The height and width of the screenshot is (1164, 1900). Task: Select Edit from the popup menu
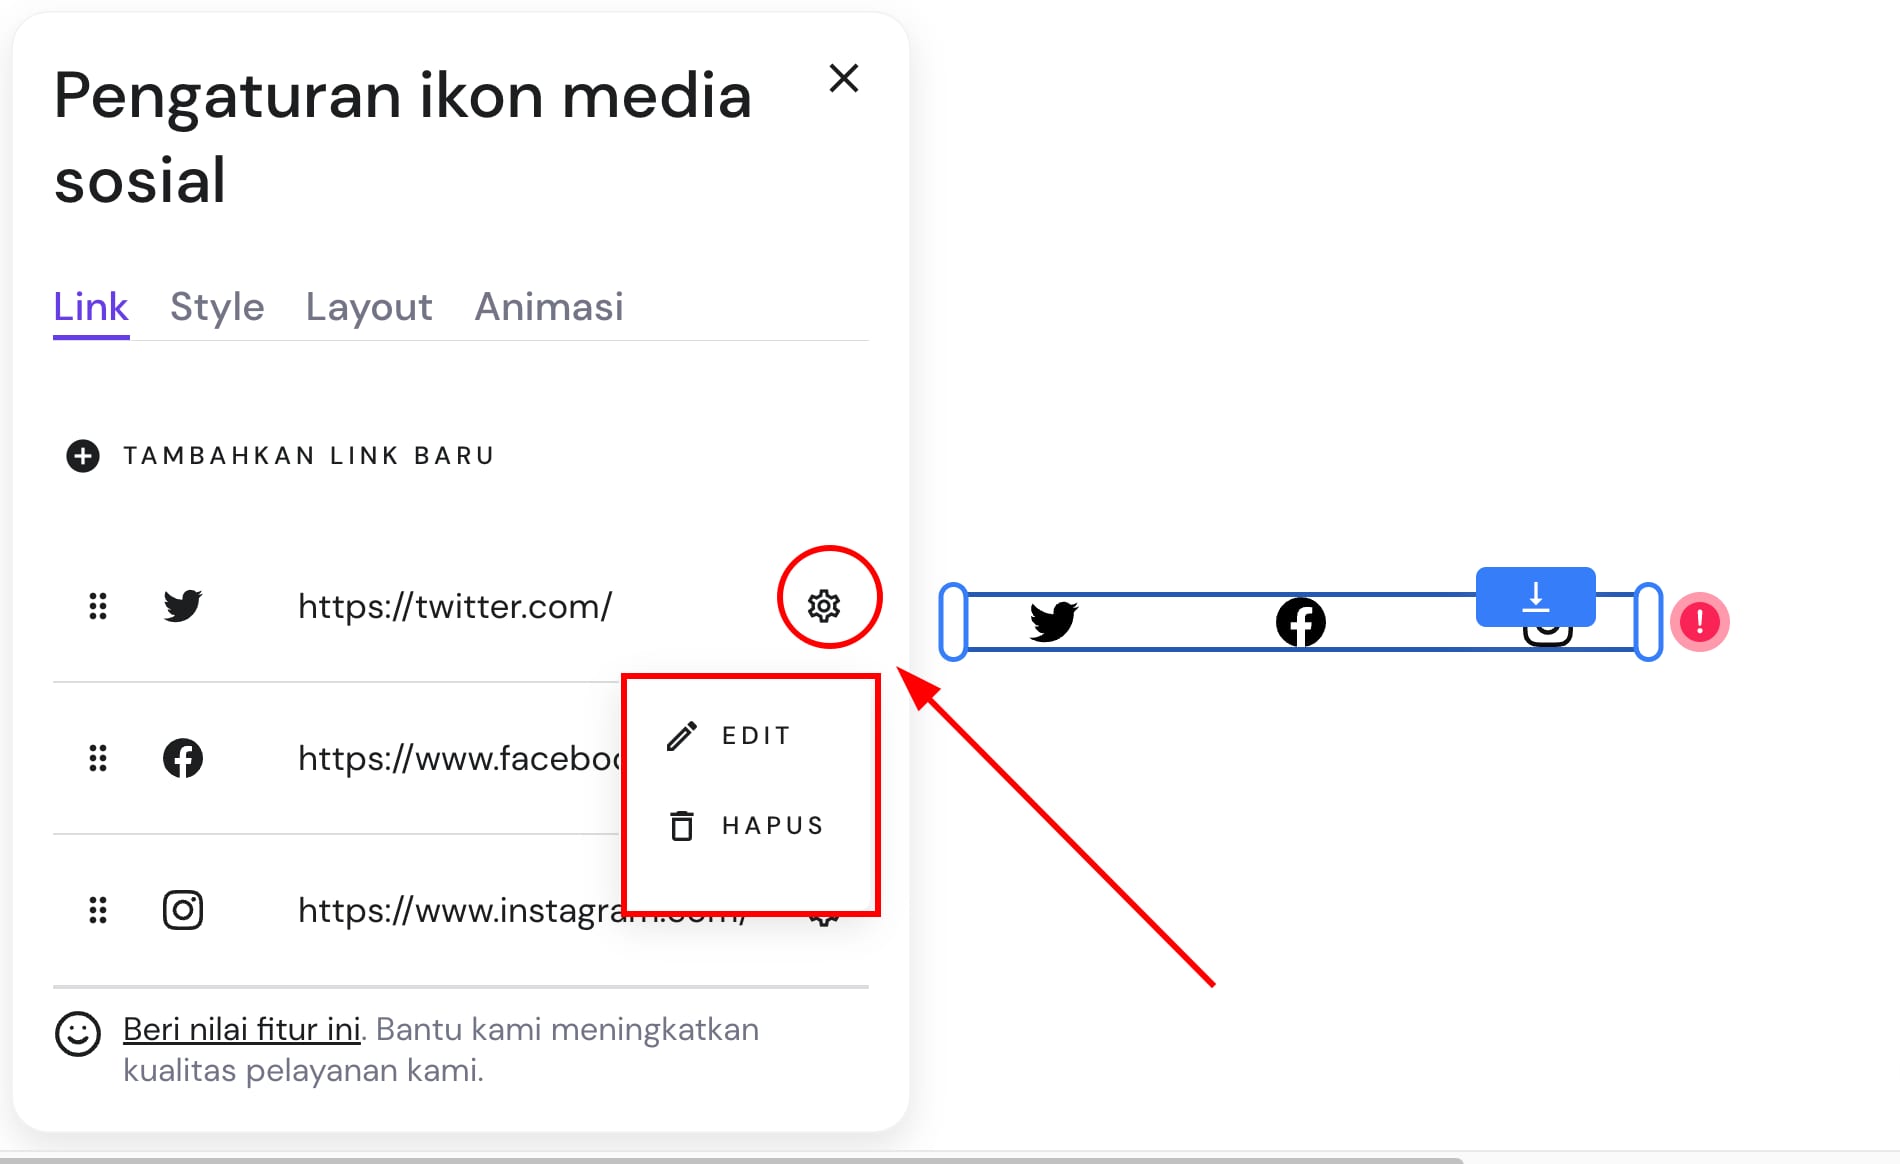coord(755,736)
